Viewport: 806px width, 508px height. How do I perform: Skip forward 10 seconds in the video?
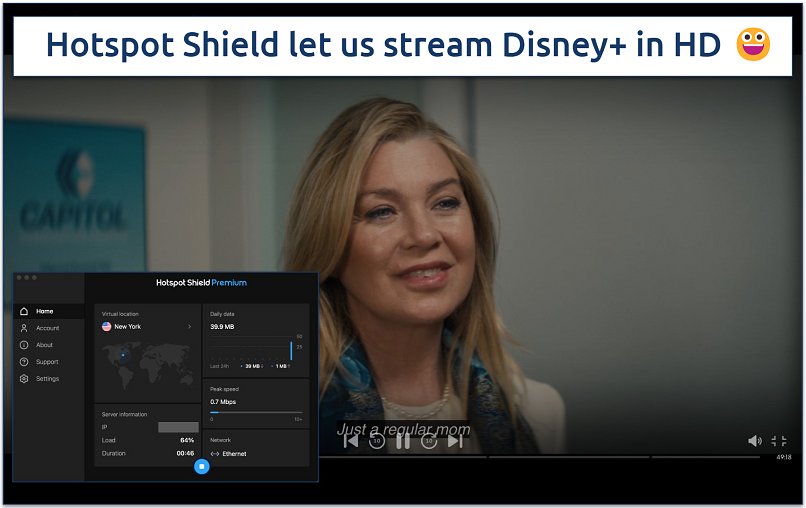click(429, 441)
